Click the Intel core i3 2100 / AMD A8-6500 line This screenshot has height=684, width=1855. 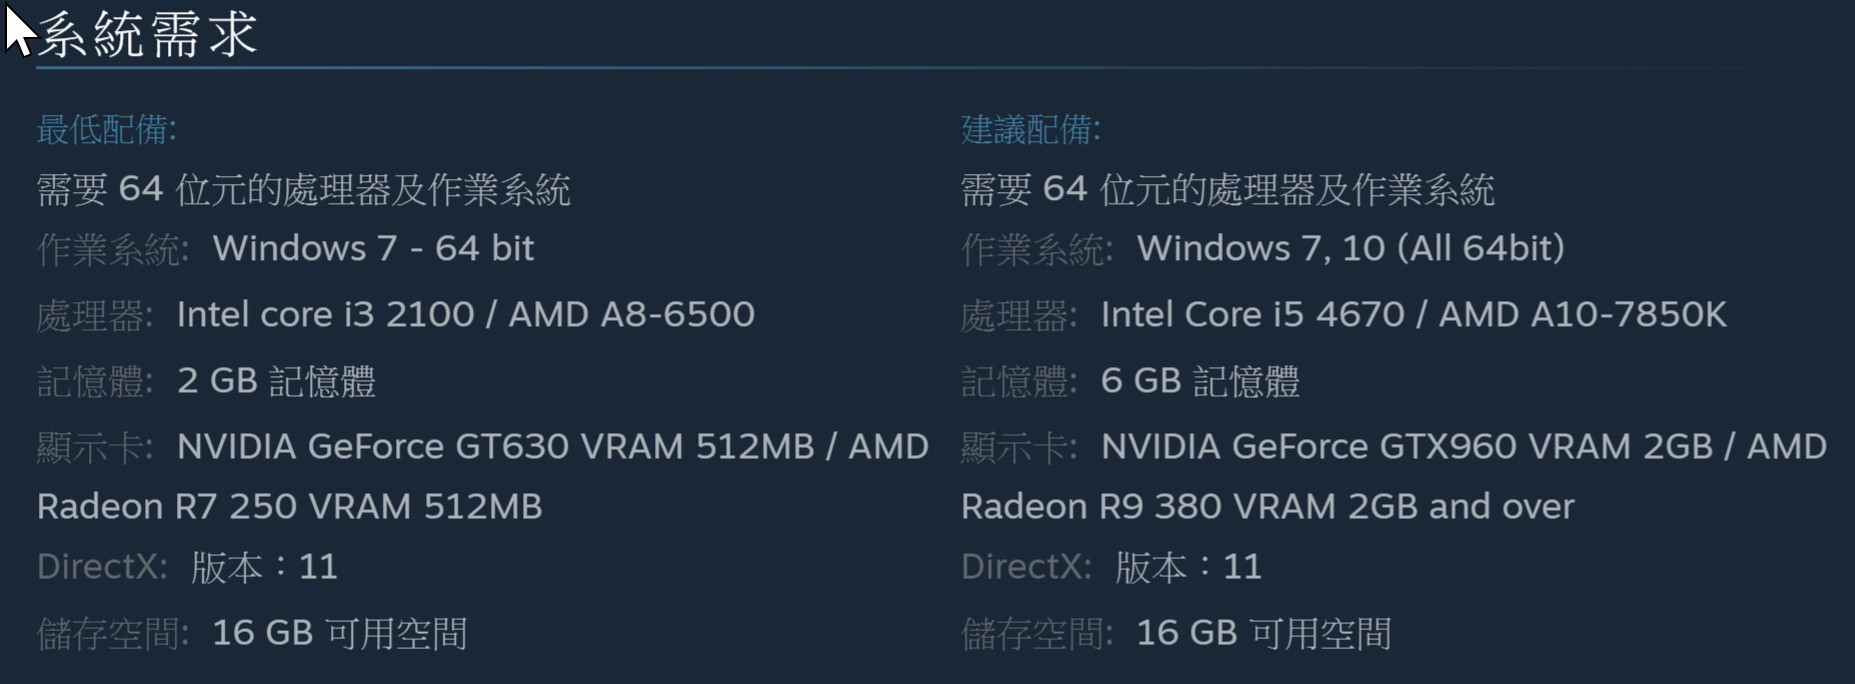click(x=466, y=314)
